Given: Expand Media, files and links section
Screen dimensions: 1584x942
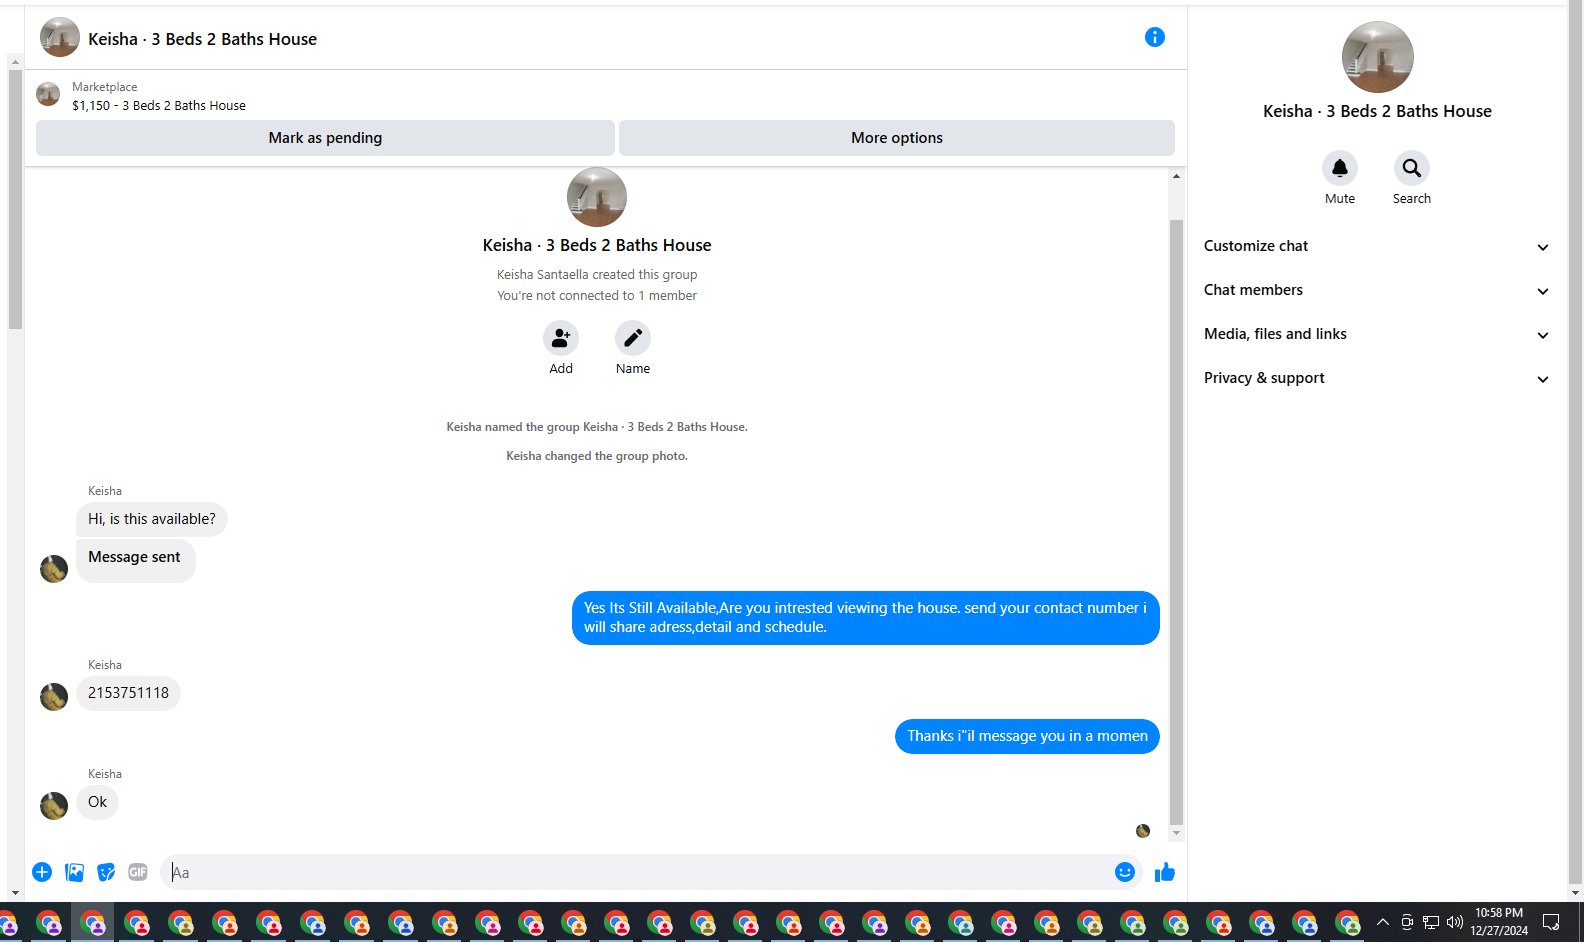Looking at the screenshot, I should [1377, 334].
